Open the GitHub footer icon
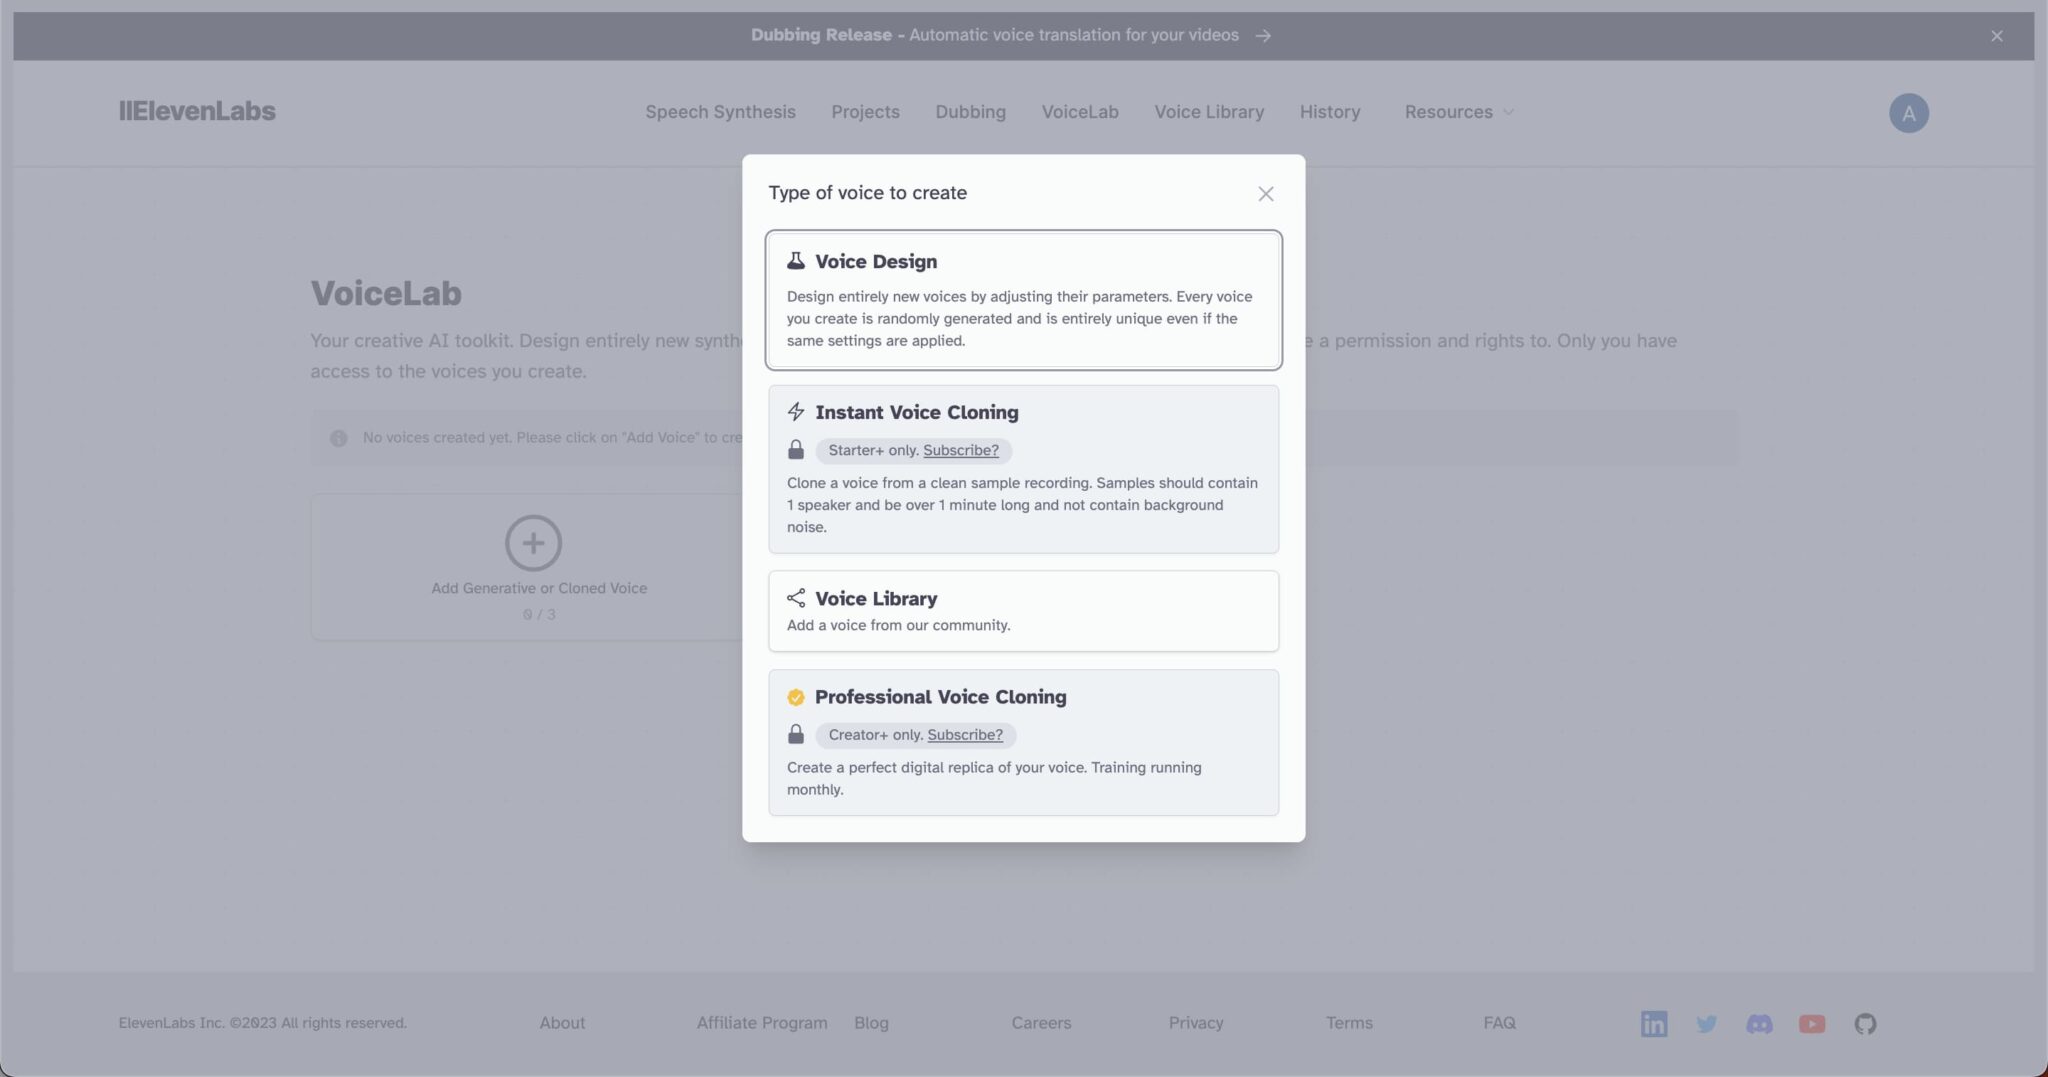 [1865, 1023]
